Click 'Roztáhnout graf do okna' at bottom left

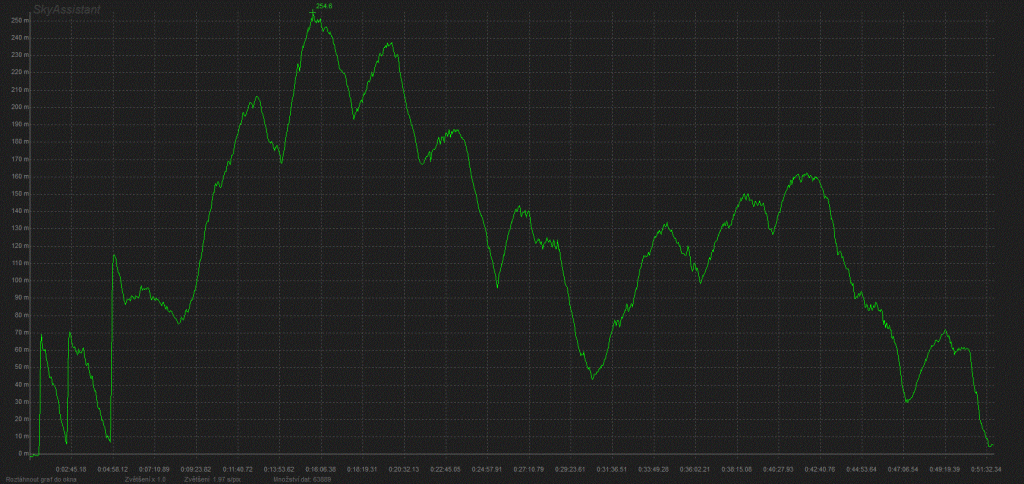pyautogui.click(x=40, y=479)
